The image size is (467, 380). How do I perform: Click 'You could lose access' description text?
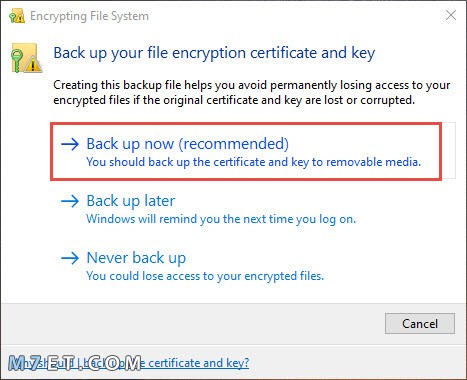(x=205, y=276)
